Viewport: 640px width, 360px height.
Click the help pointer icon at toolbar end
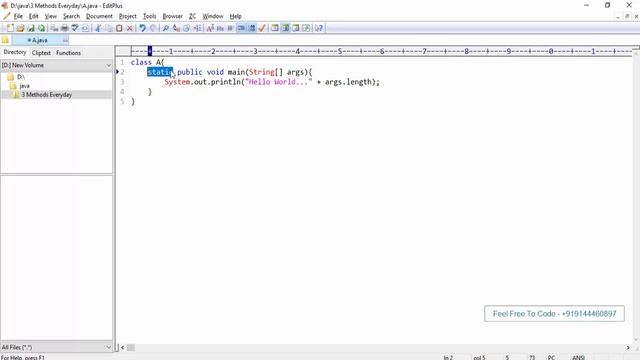point(319,28)
